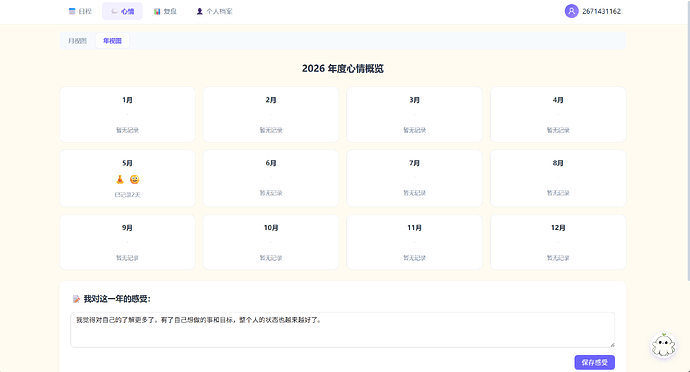Open the 9月 month card
Viewport: 690px width, 372px height.
click(x=127, y=242)
